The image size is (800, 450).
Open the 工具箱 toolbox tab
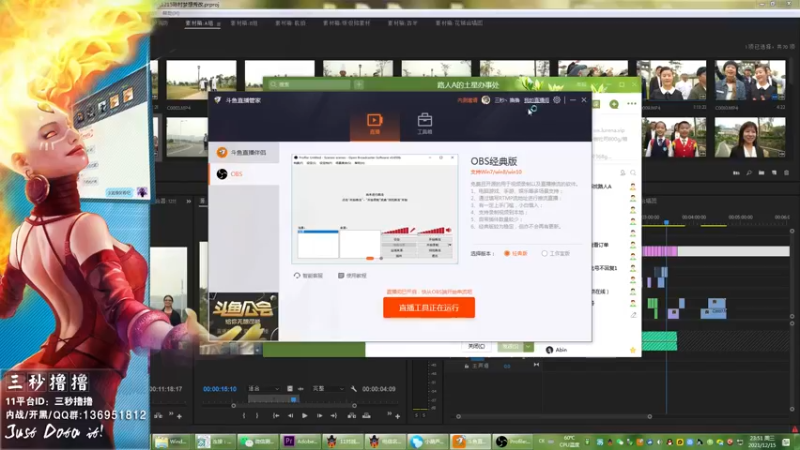coord(424,124)
